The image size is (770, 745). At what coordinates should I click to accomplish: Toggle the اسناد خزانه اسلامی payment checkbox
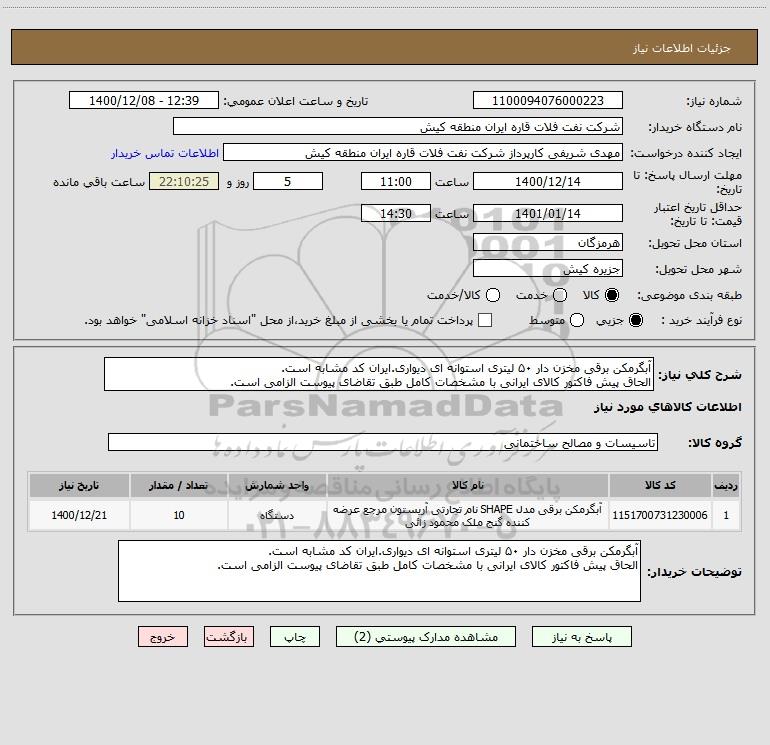tap(485, 320)
